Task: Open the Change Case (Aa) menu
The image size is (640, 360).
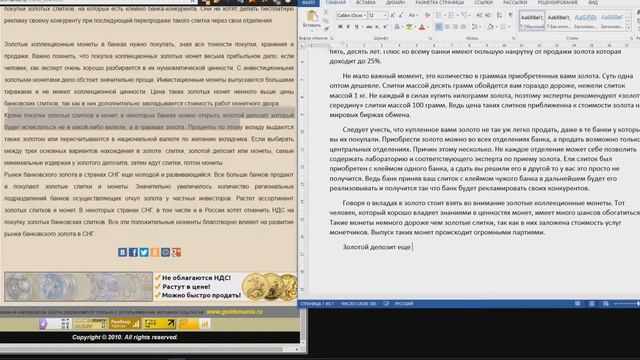Action: (x=412, y=16)
